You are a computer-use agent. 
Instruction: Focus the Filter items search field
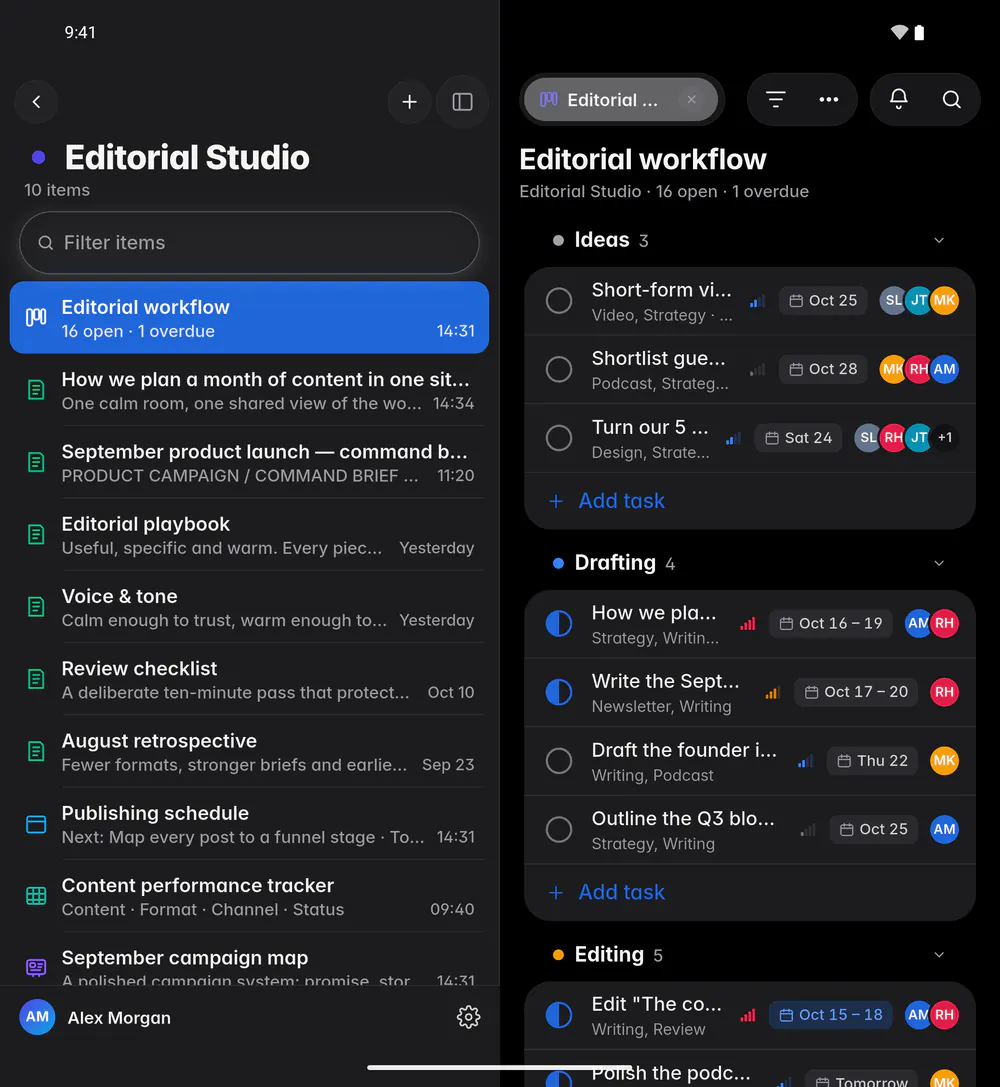(x=249, y=243)
